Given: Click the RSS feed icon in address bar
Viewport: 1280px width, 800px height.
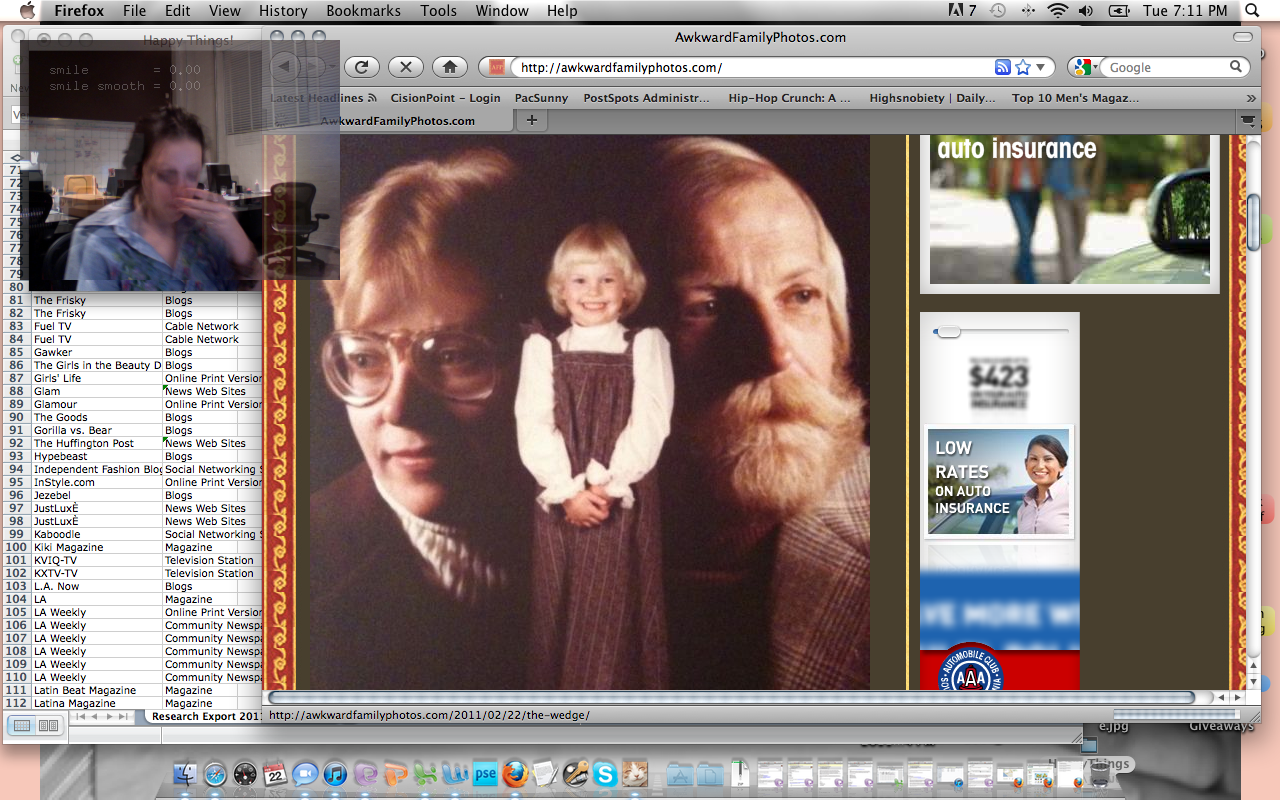Looking at the screenshot, I should point(1003,68).
